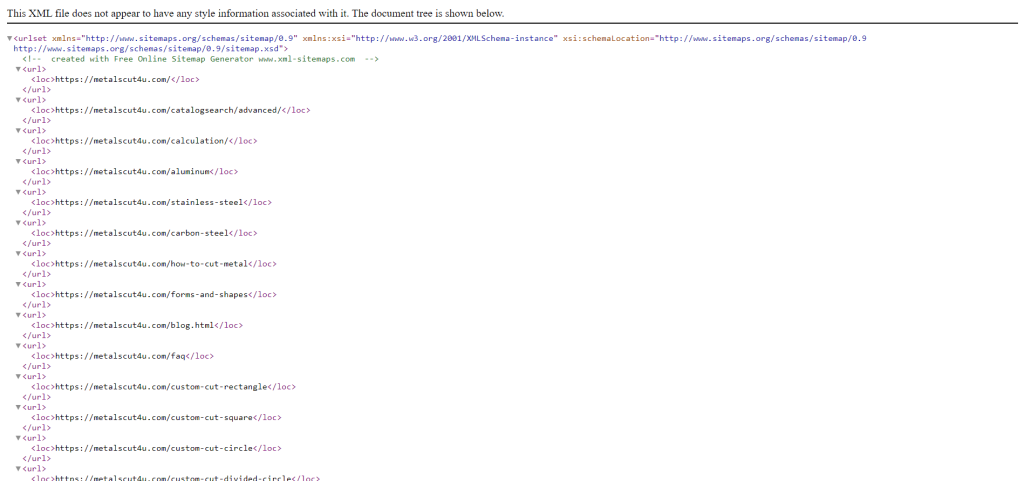Collapse url node for custom-cut-rectangle link
Image resolution: width=1024 pixels, height=481 pixels.
point(19,377)
